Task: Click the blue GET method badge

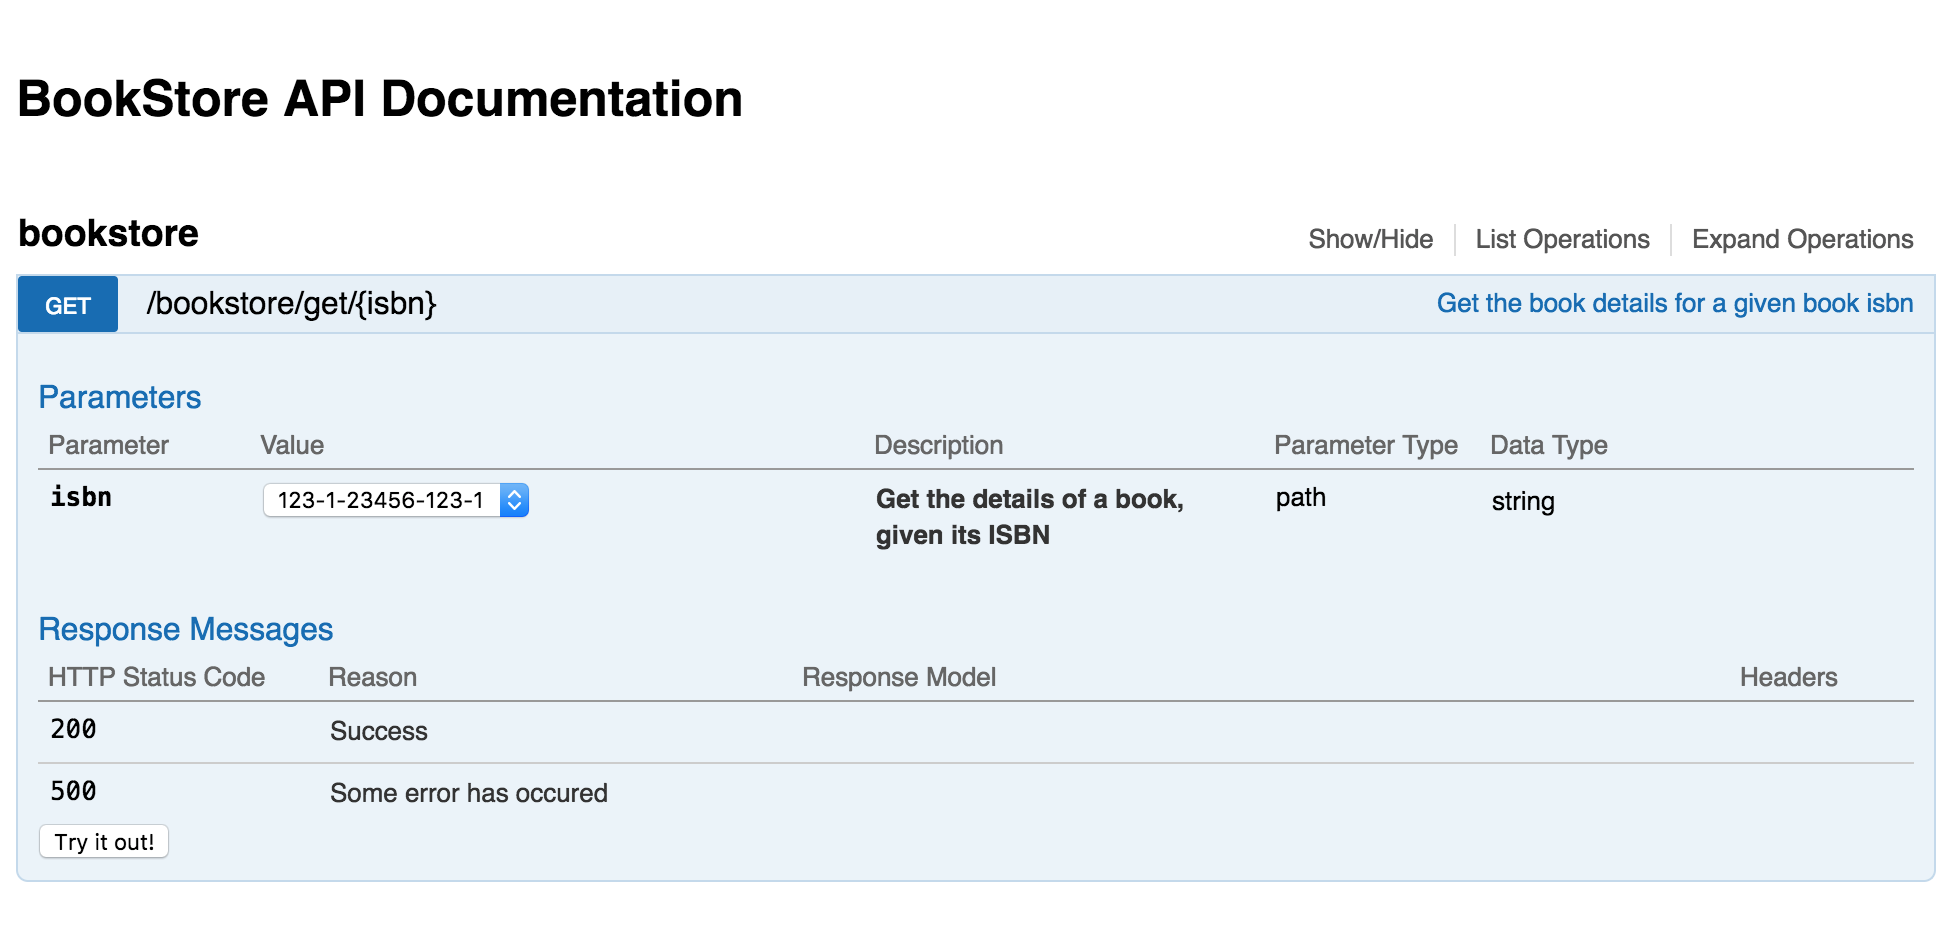Action: point(68,304)
